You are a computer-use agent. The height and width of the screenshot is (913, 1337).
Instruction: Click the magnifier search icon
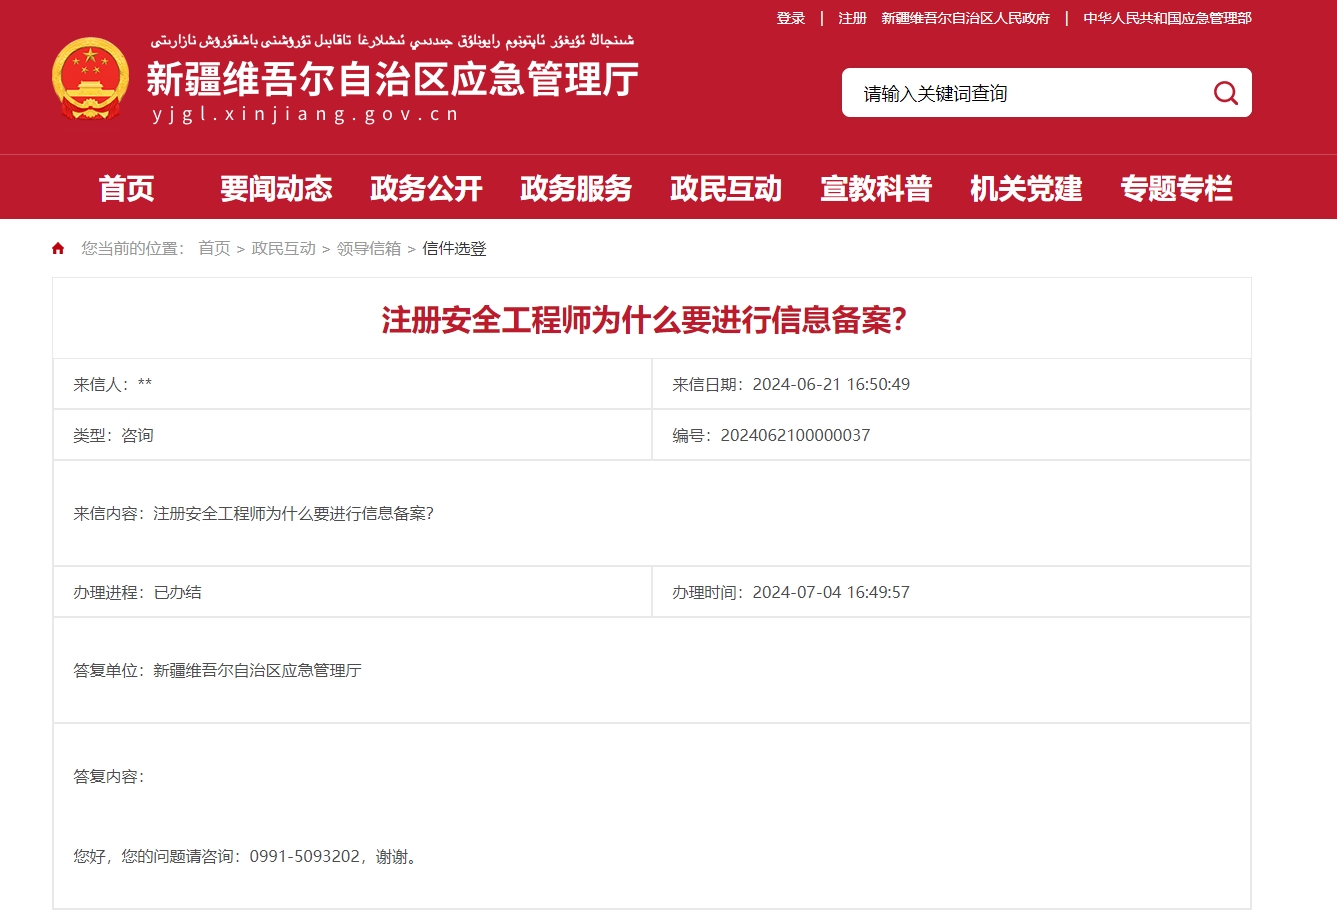coord(1225,93)
